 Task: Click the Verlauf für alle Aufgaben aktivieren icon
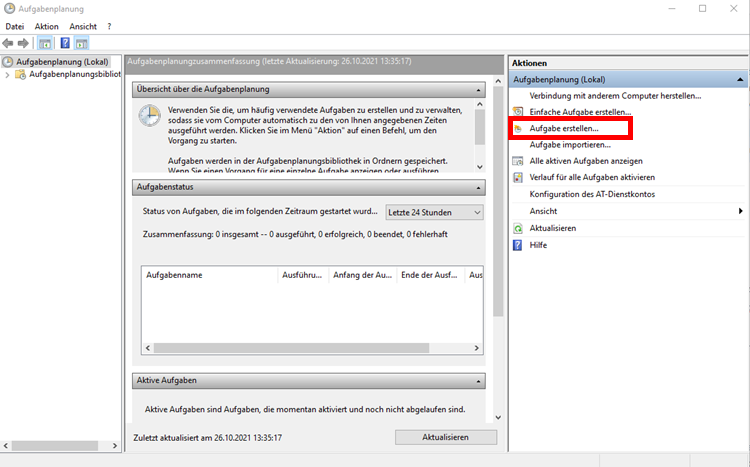(x=518, y=177)
